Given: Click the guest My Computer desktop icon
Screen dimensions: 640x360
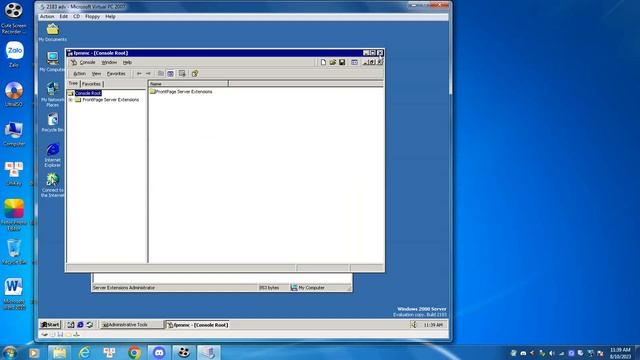Looking at the screenshot, I should point(53,62).
